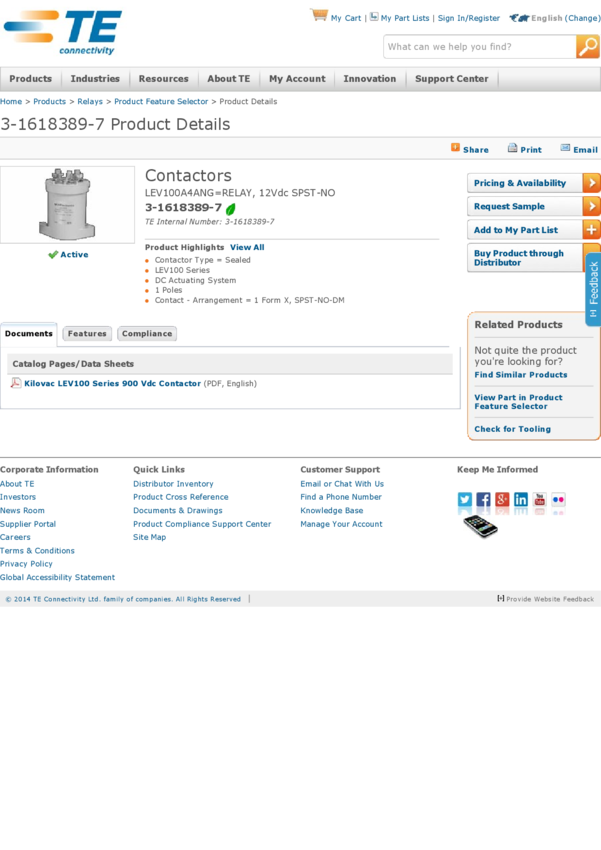Open Site Map link
This screenshot has width=601, height=850.
(150, 537)
